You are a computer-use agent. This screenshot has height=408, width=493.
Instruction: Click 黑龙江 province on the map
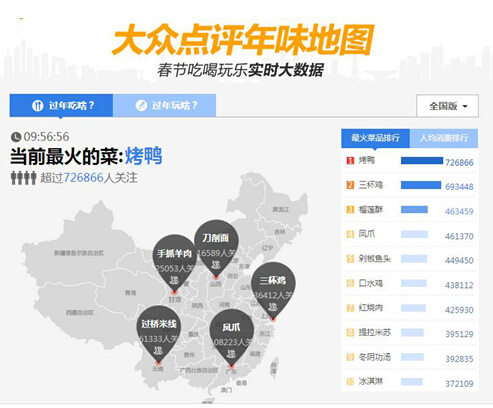(x=281, y=209)
